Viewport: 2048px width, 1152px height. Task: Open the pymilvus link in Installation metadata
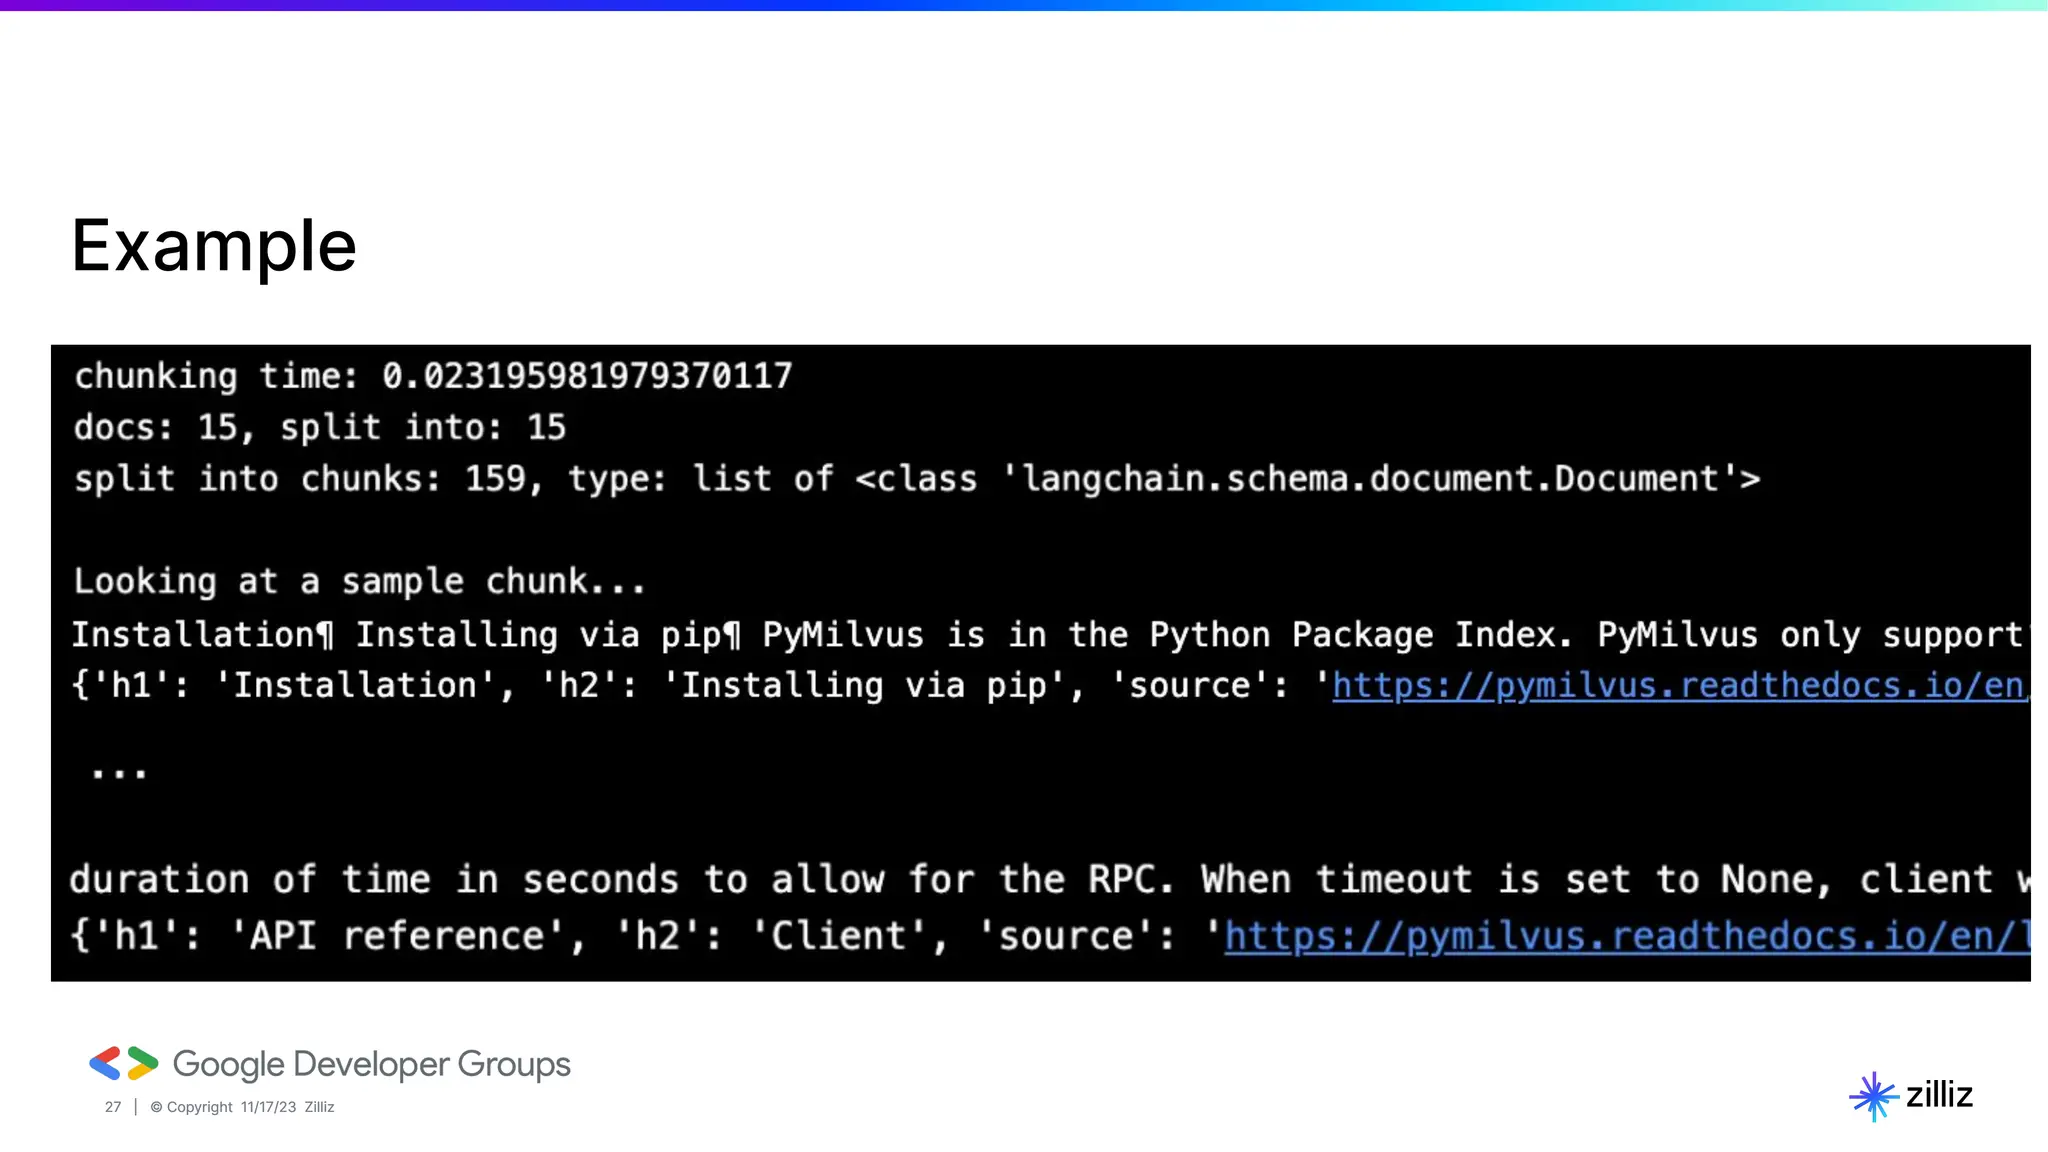[x=1678, y=686]
